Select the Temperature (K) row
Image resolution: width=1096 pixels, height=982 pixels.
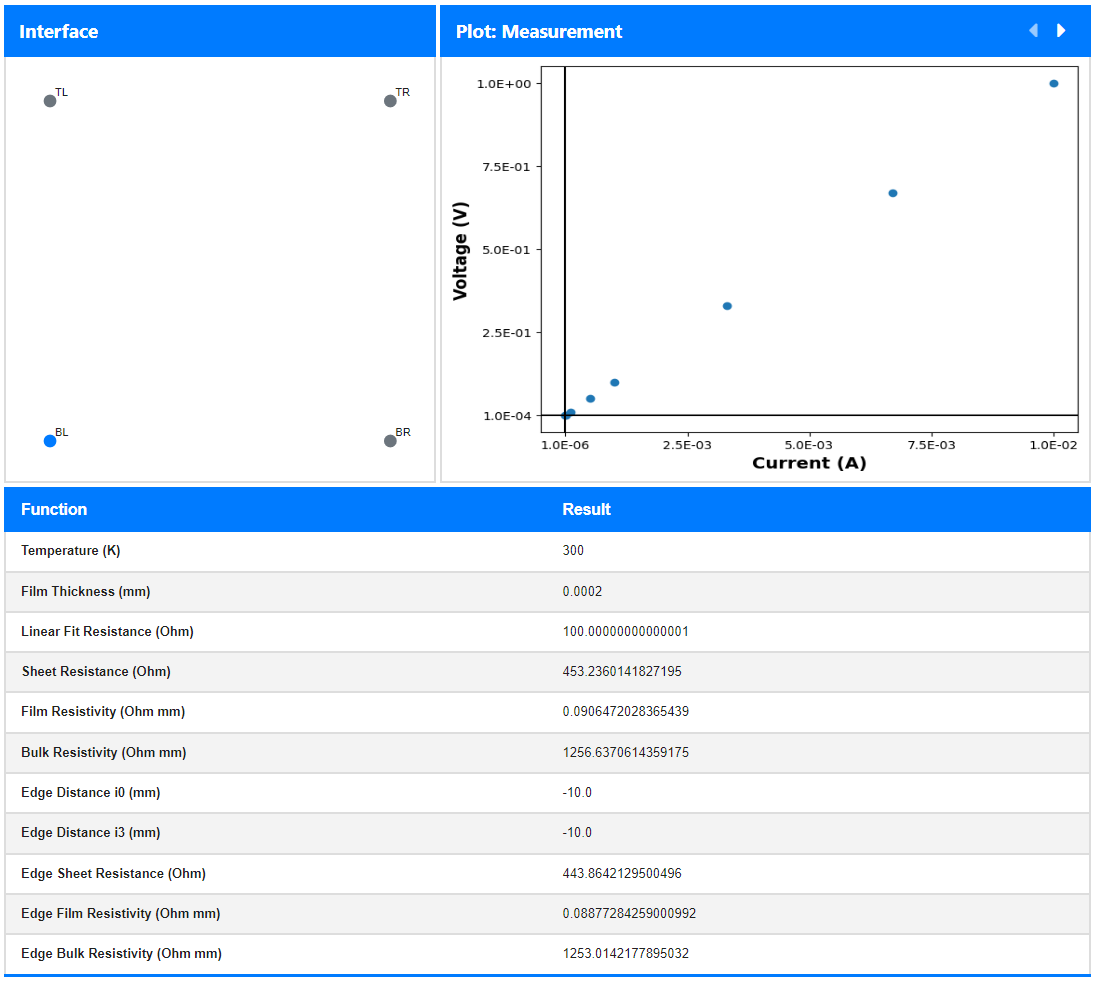click(x=547, y=551)
